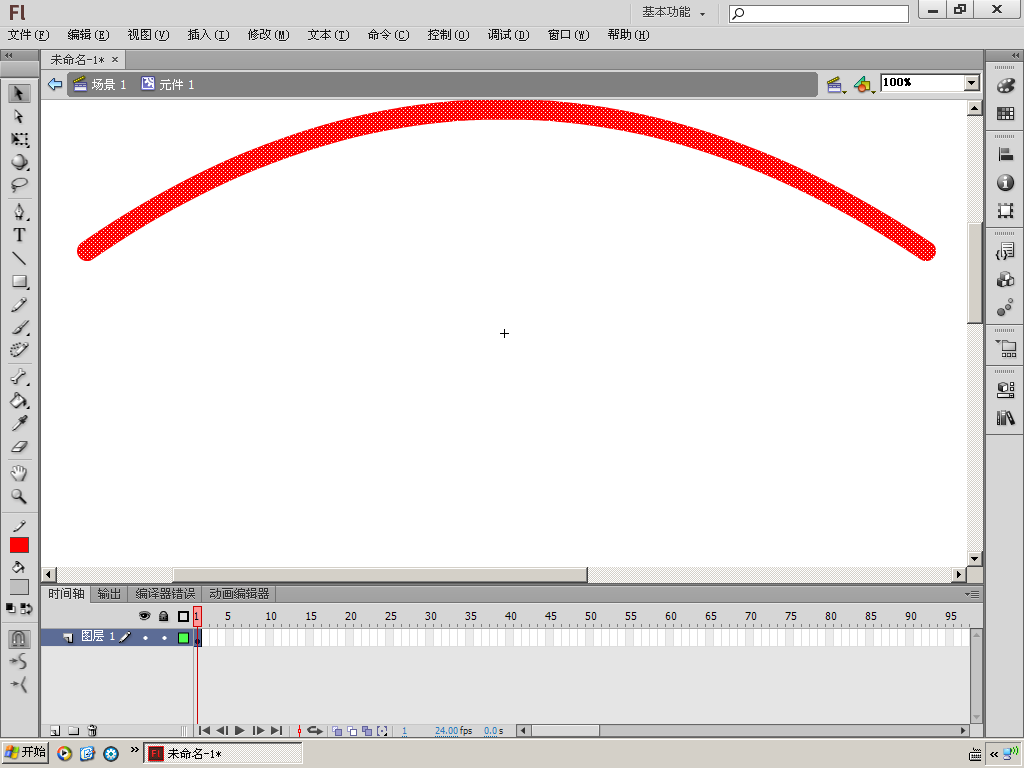Open the 100% zoom dropdown
Image resolution: width=1024 pixels, height=768 pixels.
[972, 82]
